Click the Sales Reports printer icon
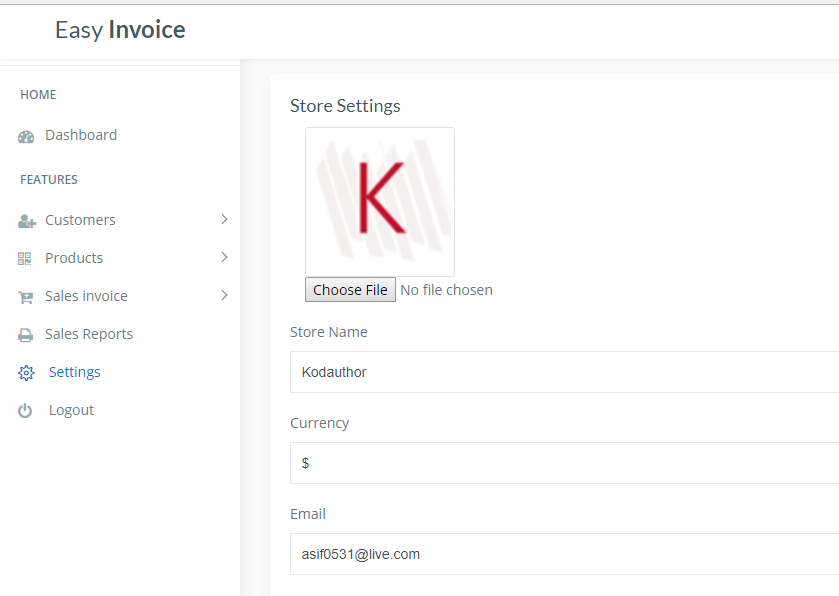Screen dimensions: 839x596 click(25, 335)
